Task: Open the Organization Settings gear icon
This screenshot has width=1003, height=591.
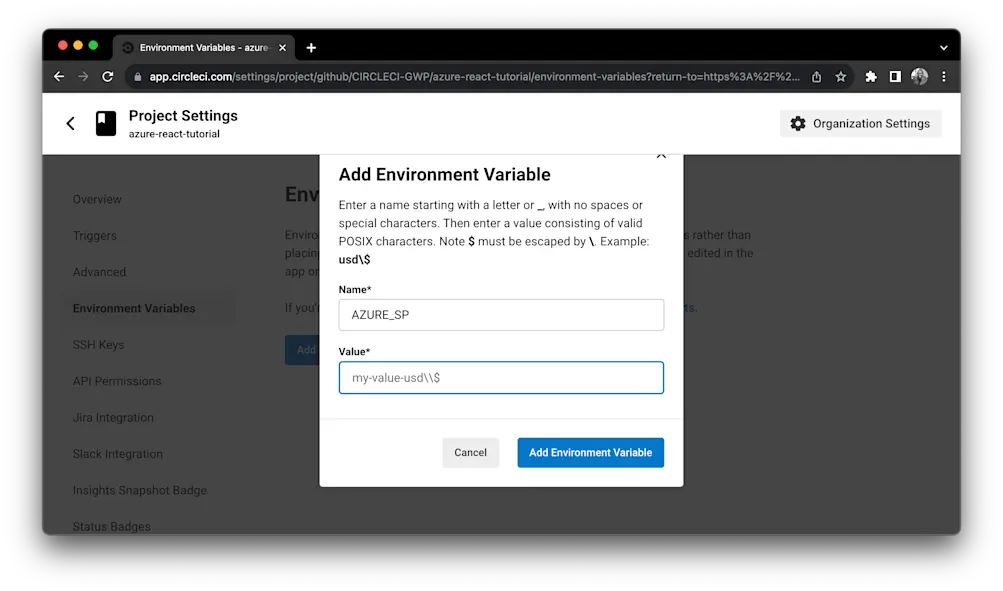Action: (x=797, y=123)
